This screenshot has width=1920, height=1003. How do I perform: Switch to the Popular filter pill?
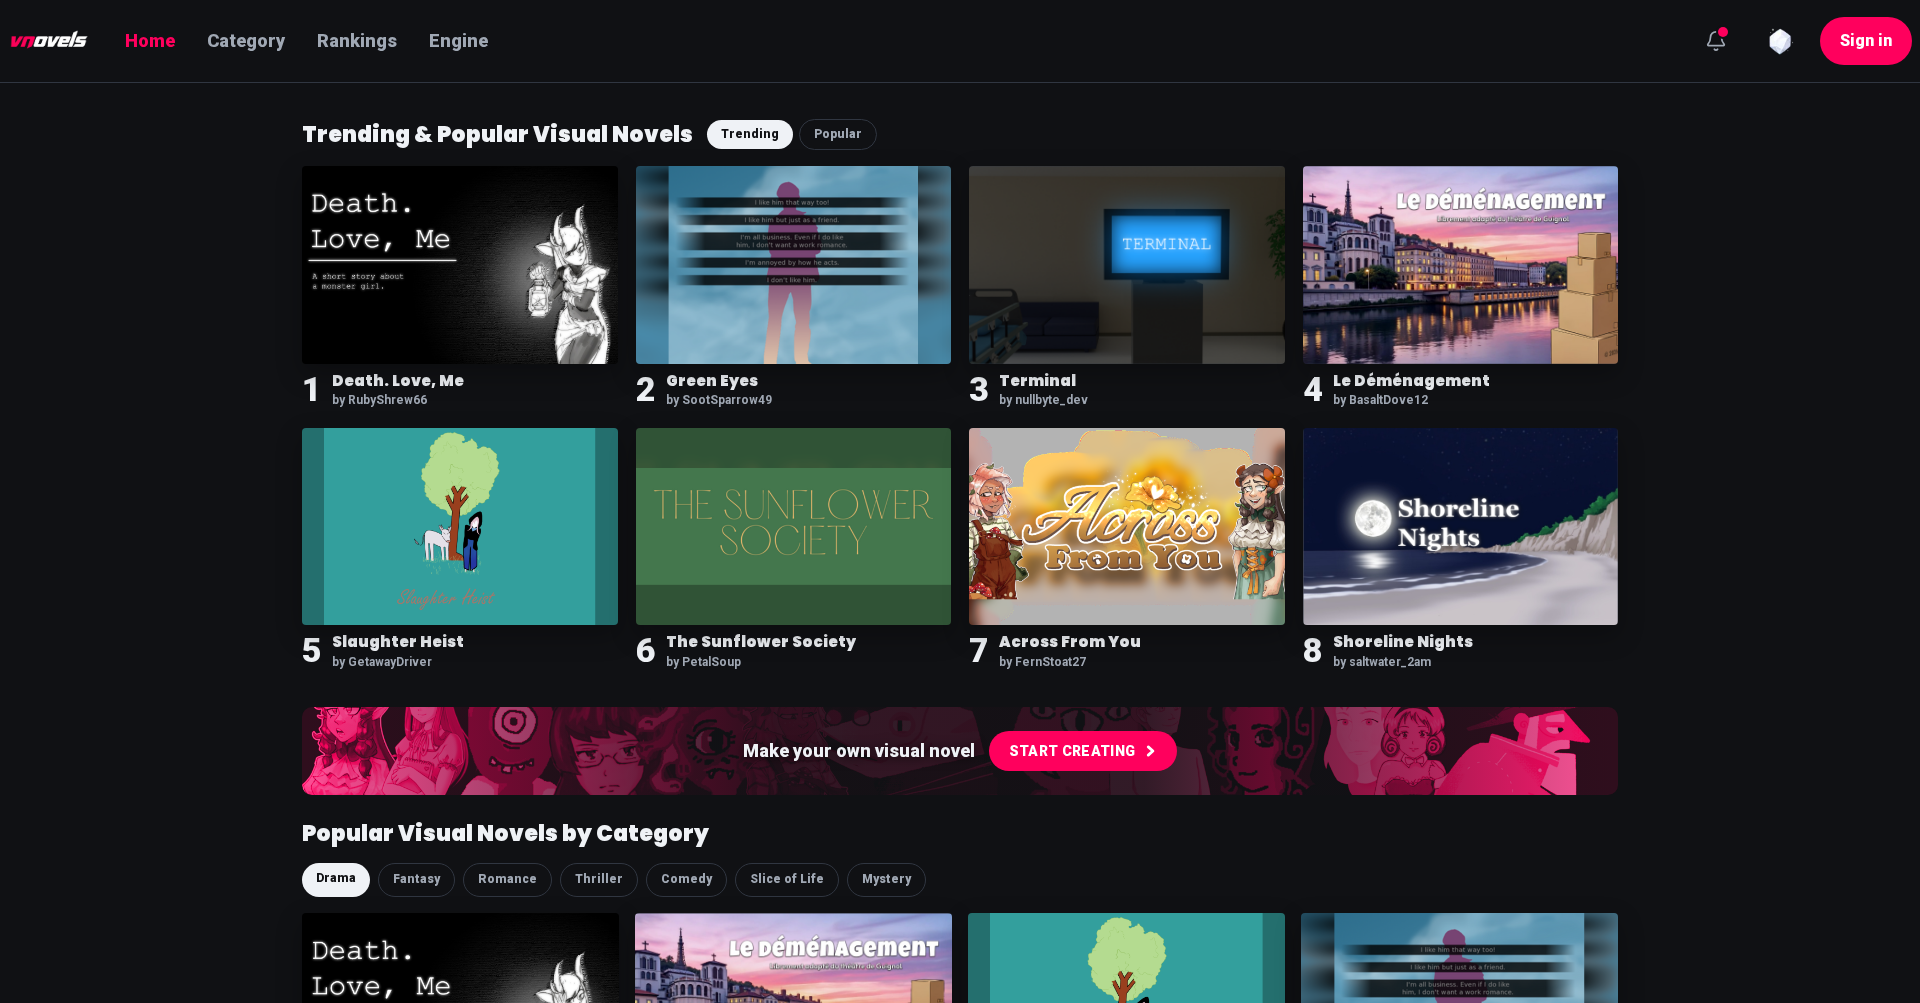click(x=838, y=134)
